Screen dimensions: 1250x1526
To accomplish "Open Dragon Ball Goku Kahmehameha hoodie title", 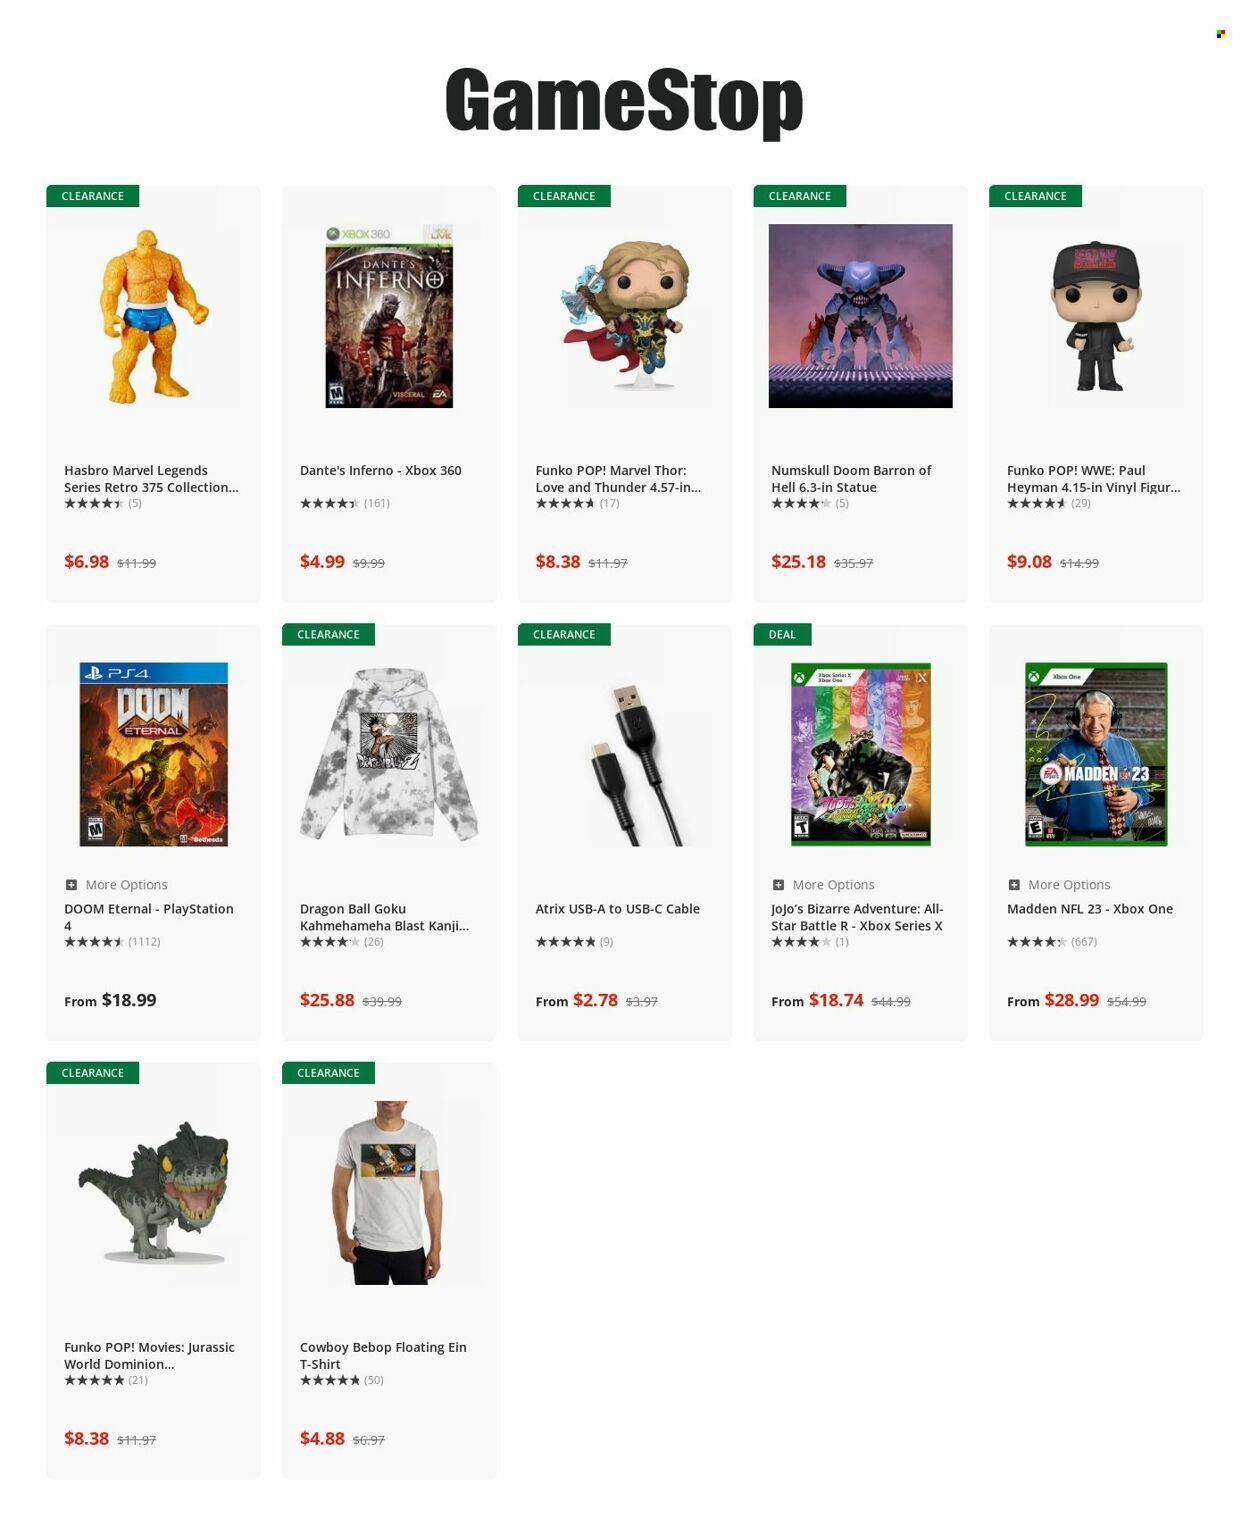I will coord(384,917).
